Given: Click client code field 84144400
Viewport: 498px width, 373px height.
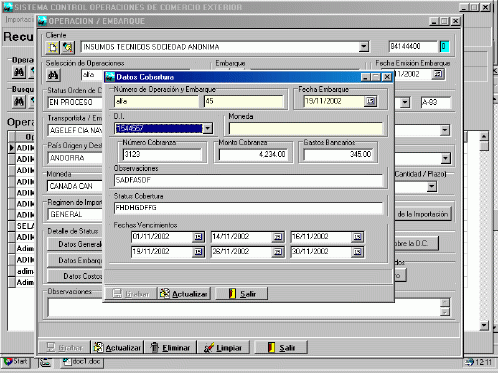Looking at the screenshot, I should [x=413, y=47].
